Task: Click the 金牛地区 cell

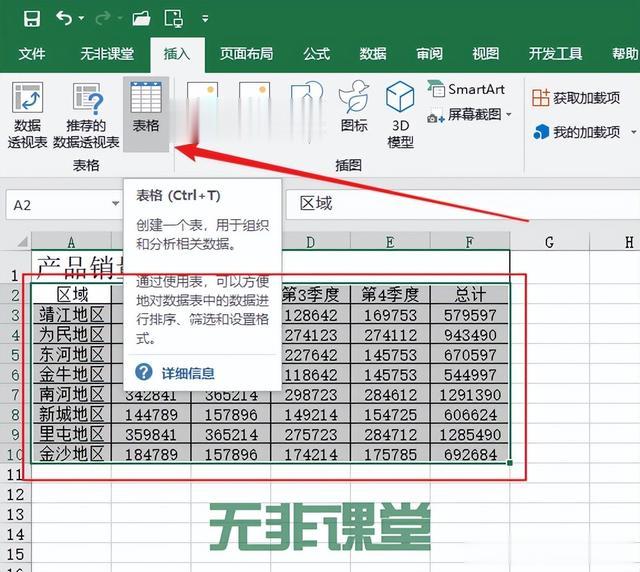Action: tap(71, 374)
